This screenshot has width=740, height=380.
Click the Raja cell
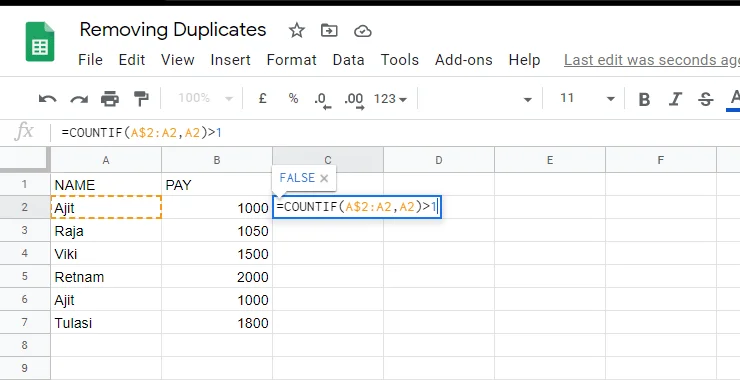click(106, 230)
